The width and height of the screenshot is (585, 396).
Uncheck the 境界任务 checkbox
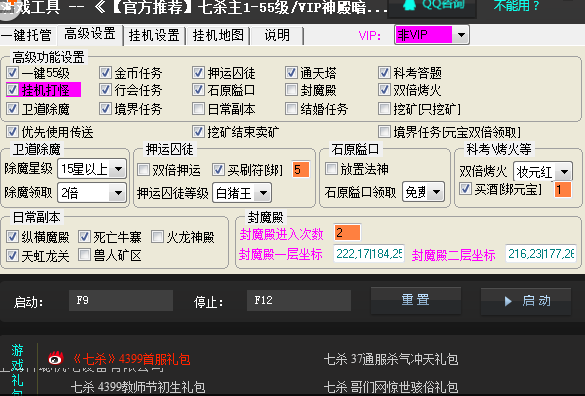(x=106, y=109)
